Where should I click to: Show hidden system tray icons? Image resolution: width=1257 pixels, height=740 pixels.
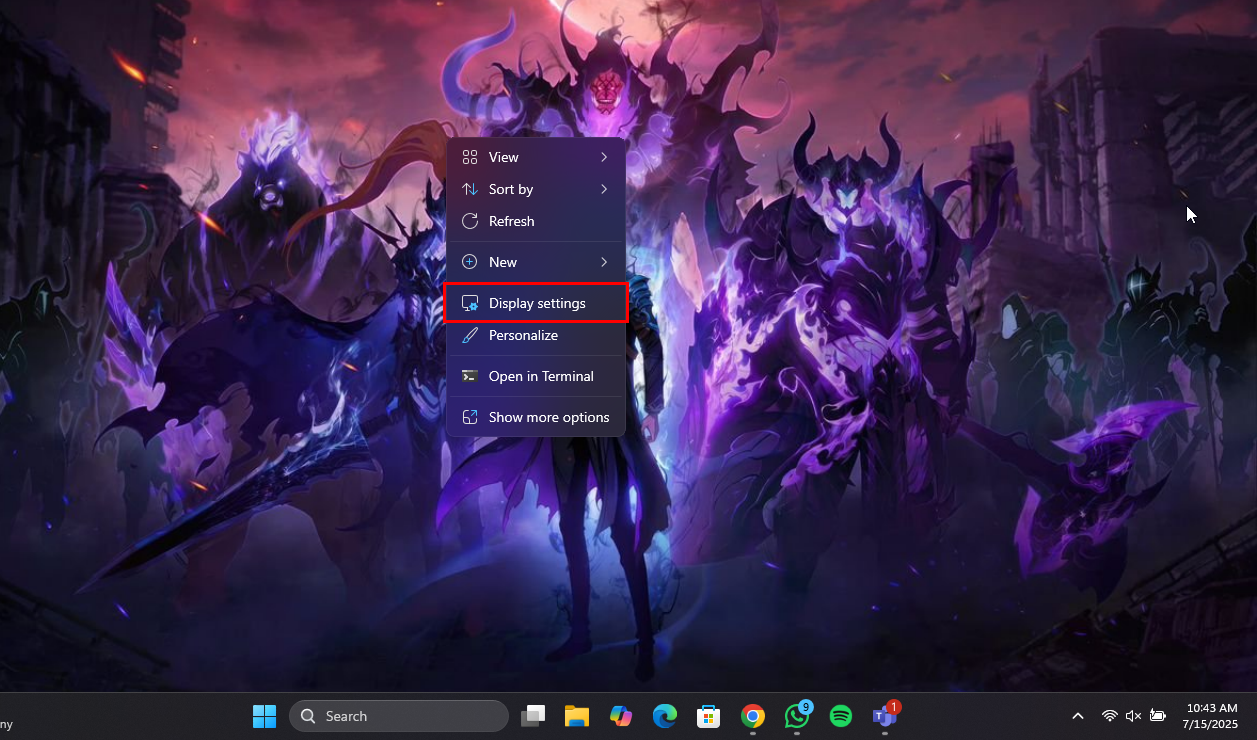1078,716
